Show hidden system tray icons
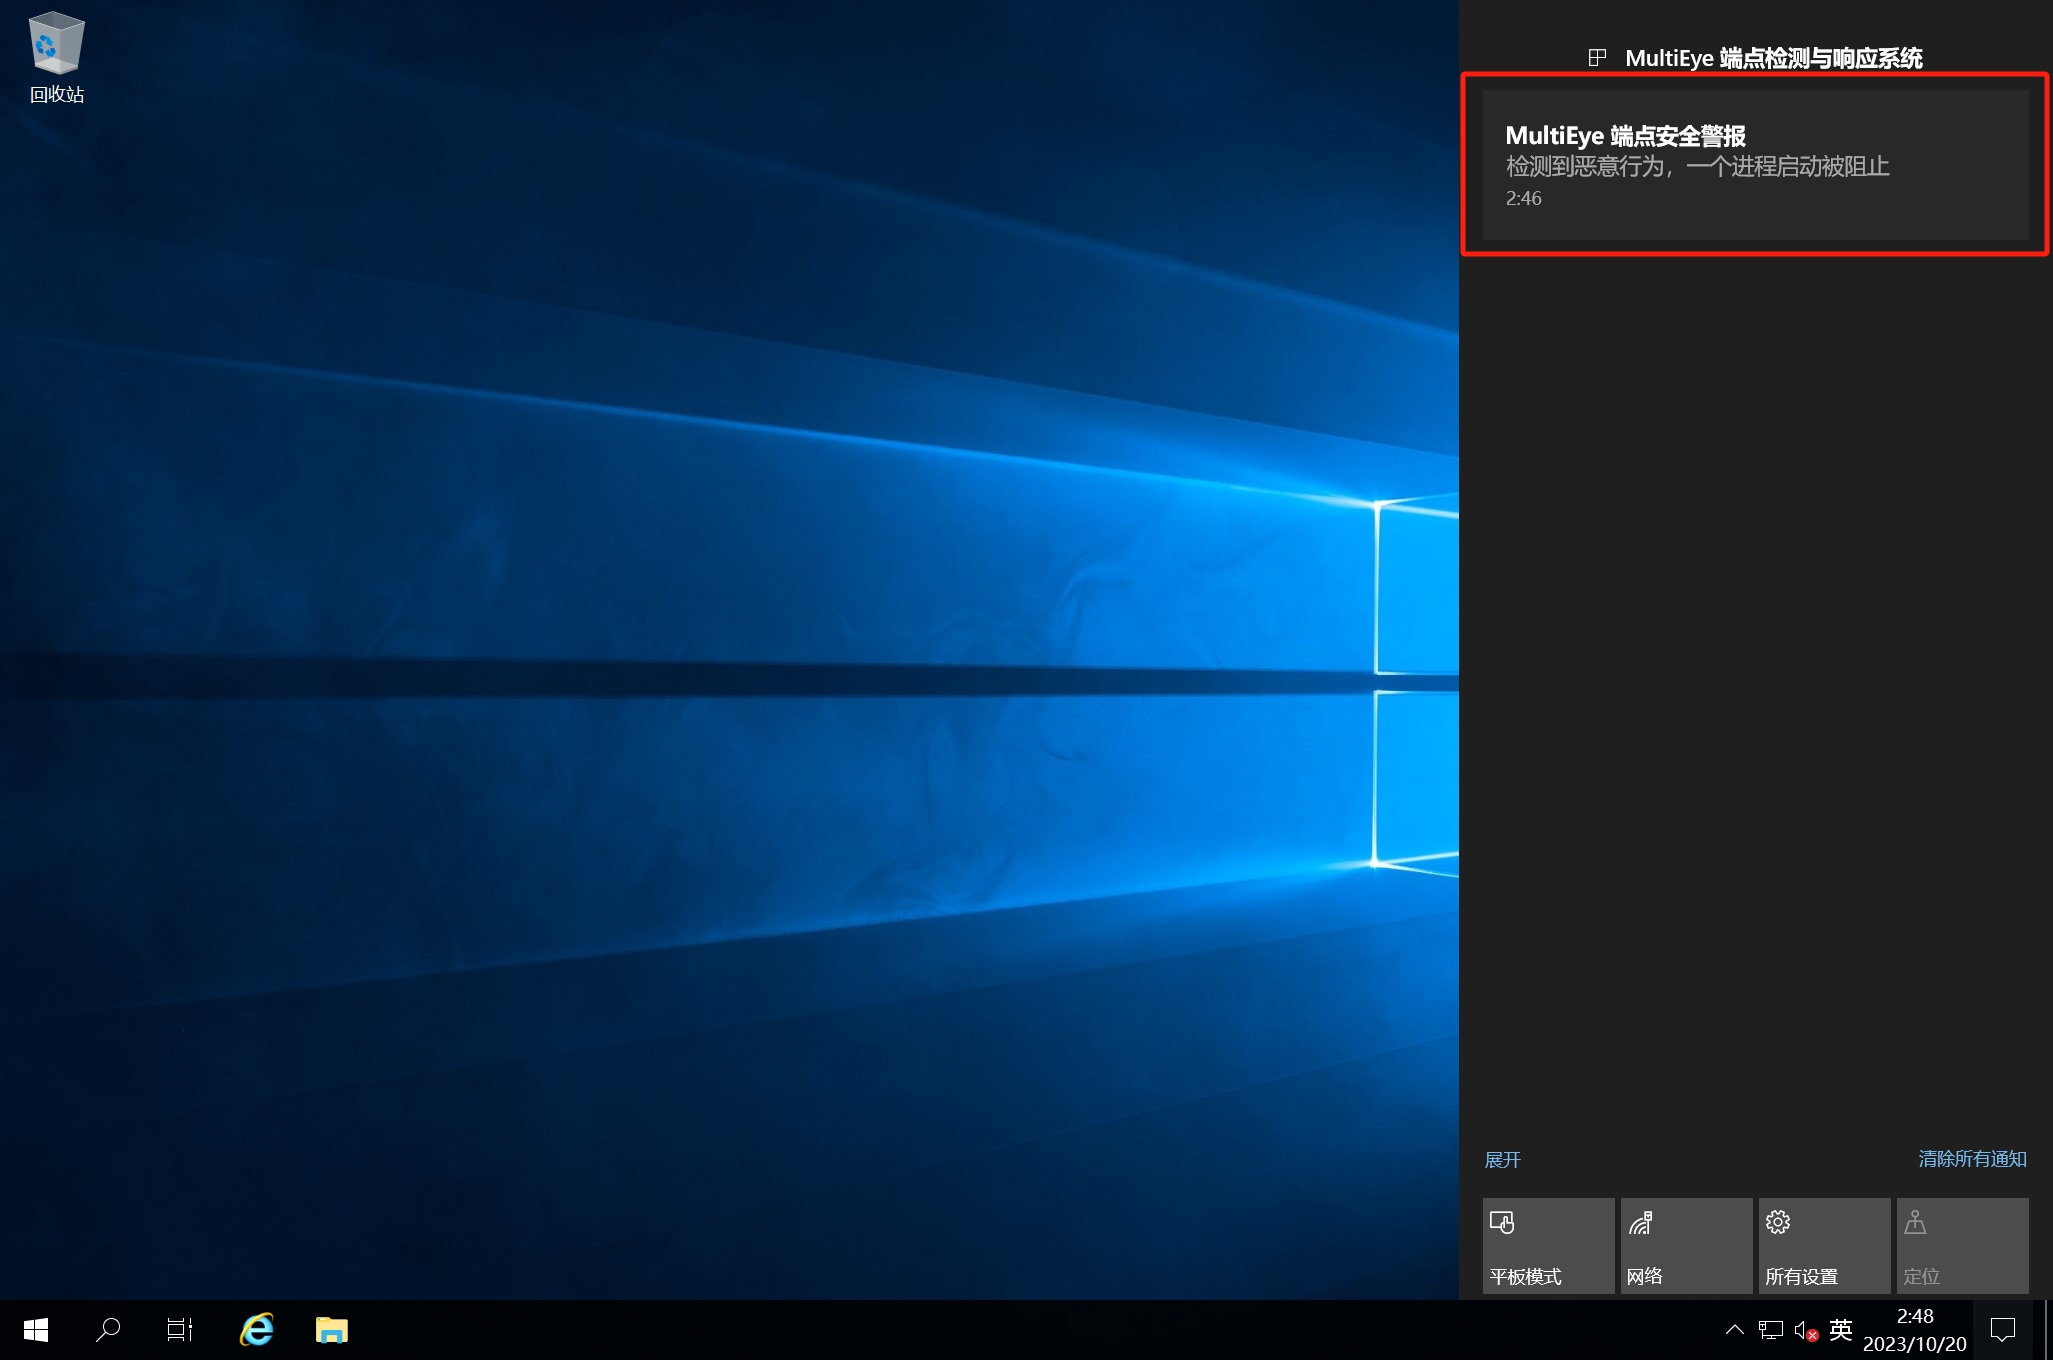Screen dimensions: 2053x1360 [1735, 1330]
